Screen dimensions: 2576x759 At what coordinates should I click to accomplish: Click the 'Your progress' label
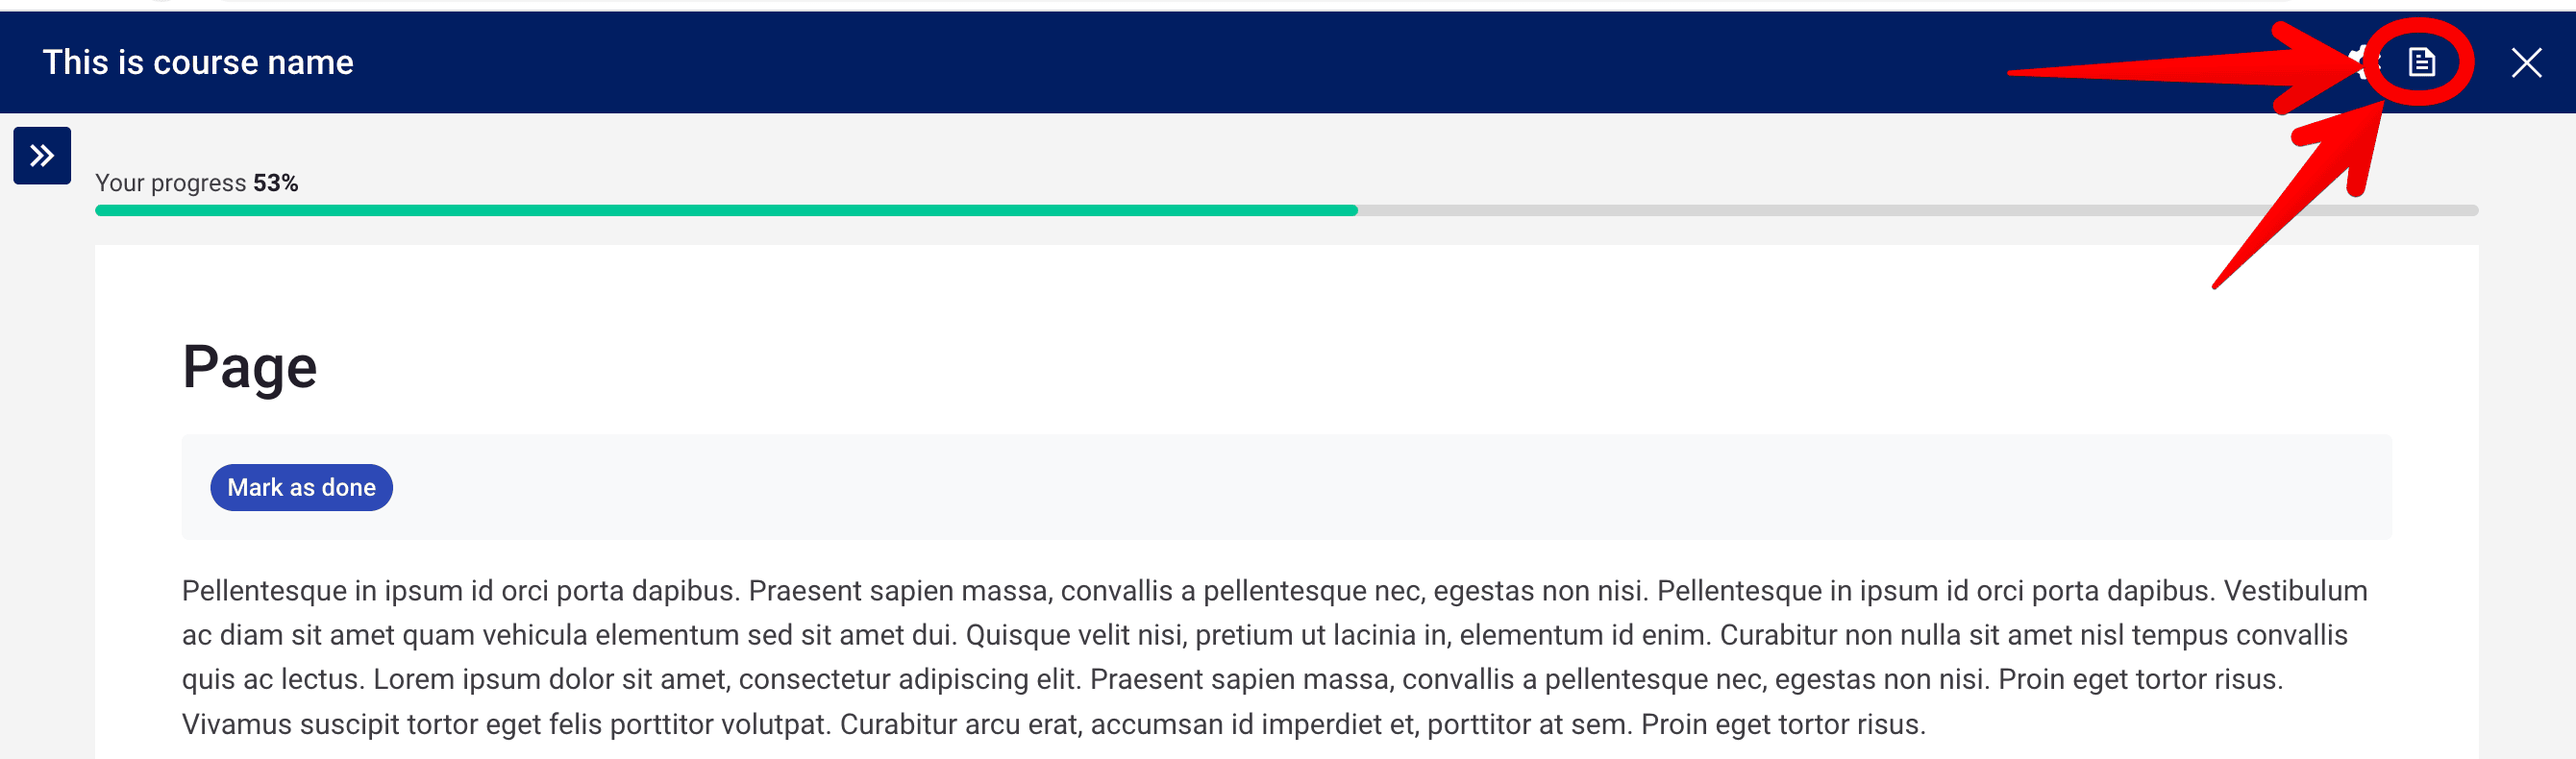(170, 183)
